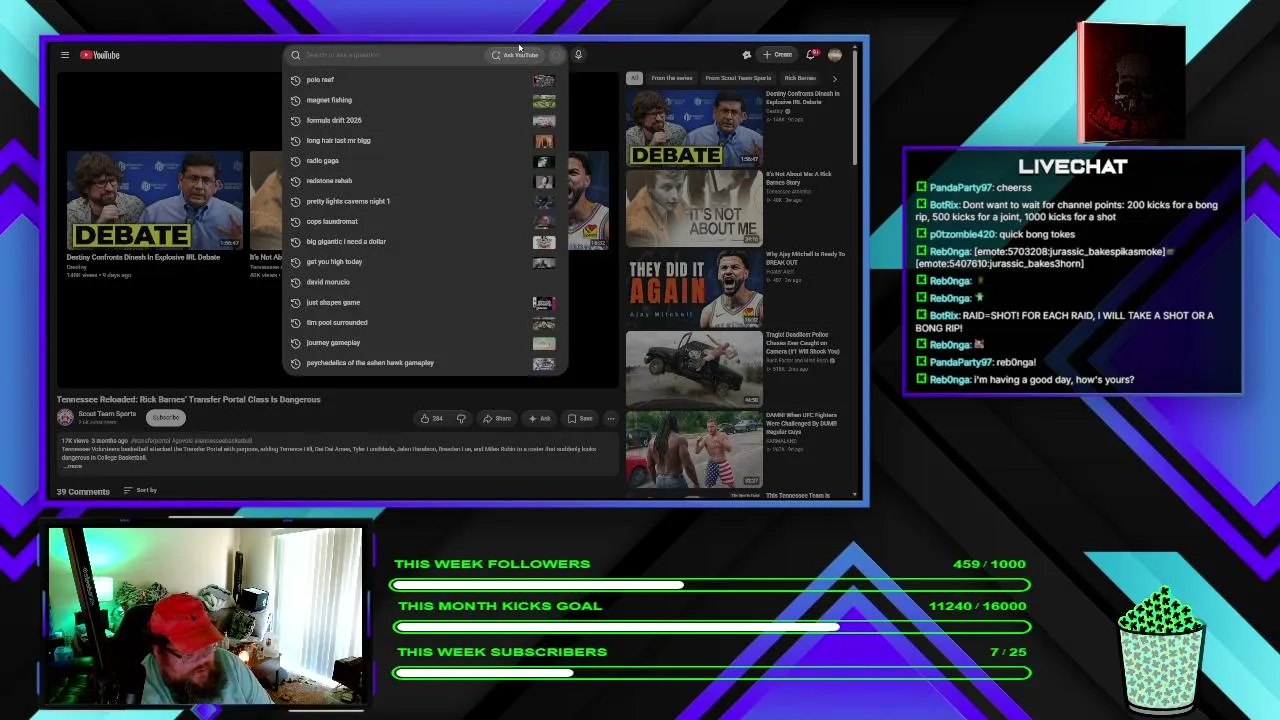This screenshot has height=720, width=1280.
Task: Open sidebar 'Tragic! Deadliest Police Chases' video title
Action: [803, 343]
